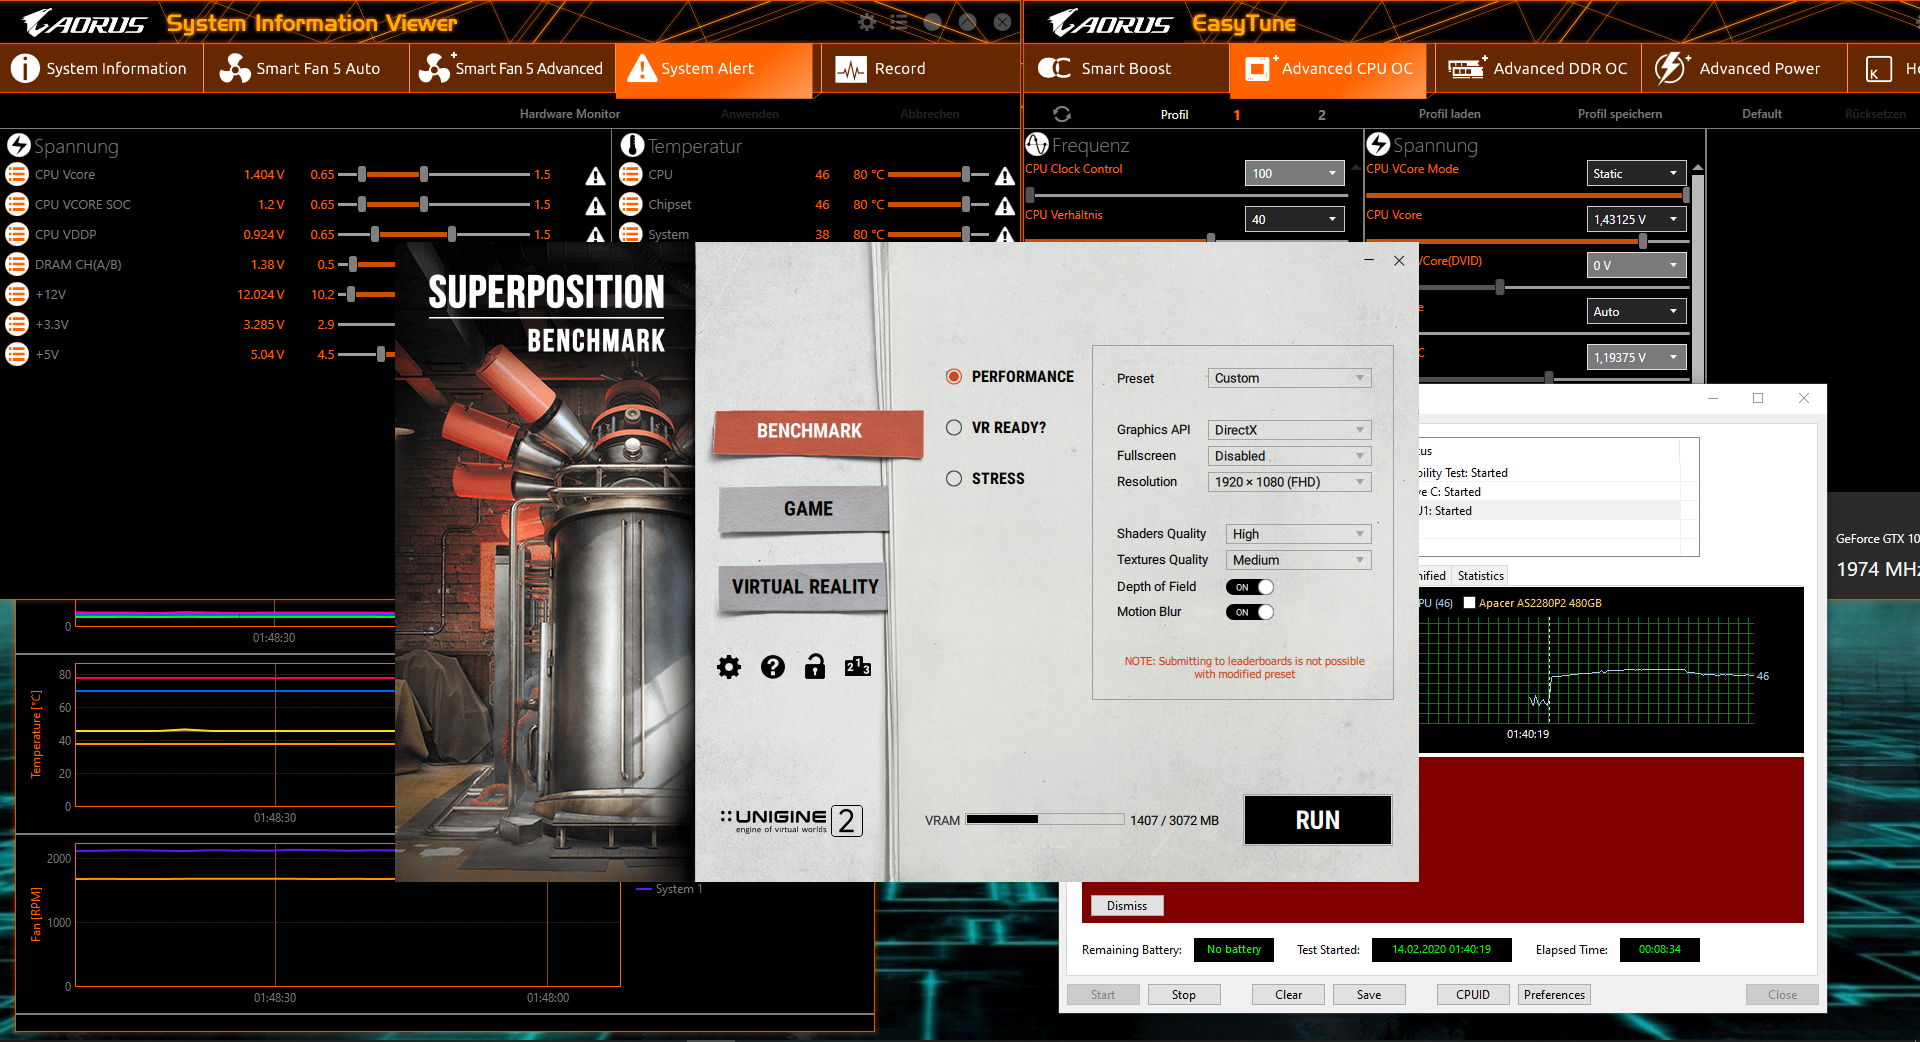Select the VR READY? radio option

pos(954,427)
